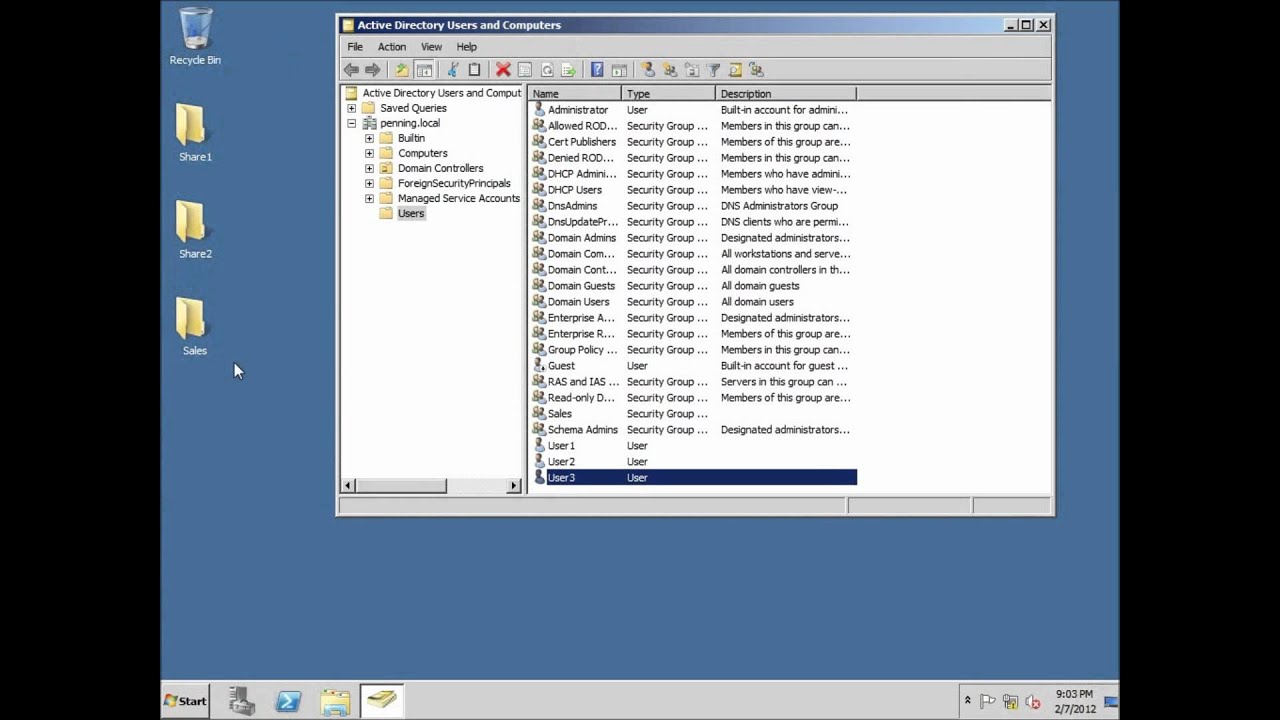The height and width of the screenshot is (720, 1280).
Task: Click the tree pane scrollbar right arrow
Action: [x=514, y=486]
